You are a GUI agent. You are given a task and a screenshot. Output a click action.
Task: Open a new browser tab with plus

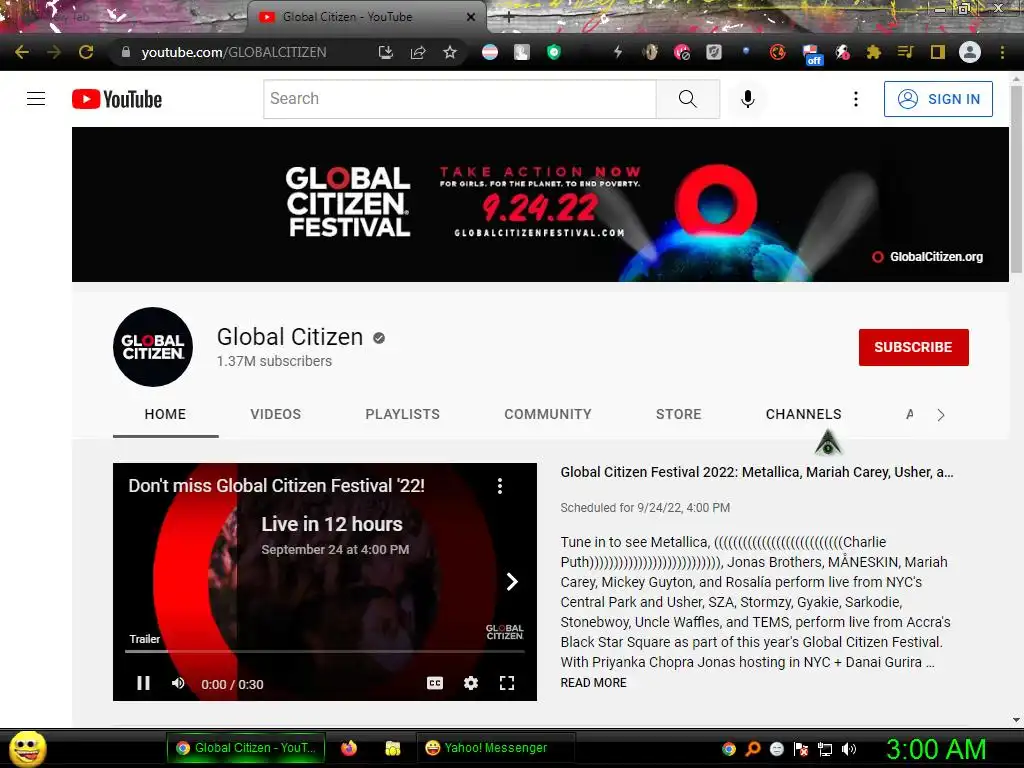point(509,18)
